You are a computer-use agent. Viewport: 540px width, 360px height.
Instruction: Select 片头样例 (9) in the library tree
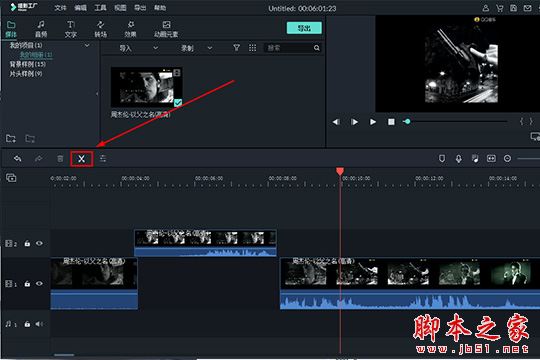pos(26,73)
